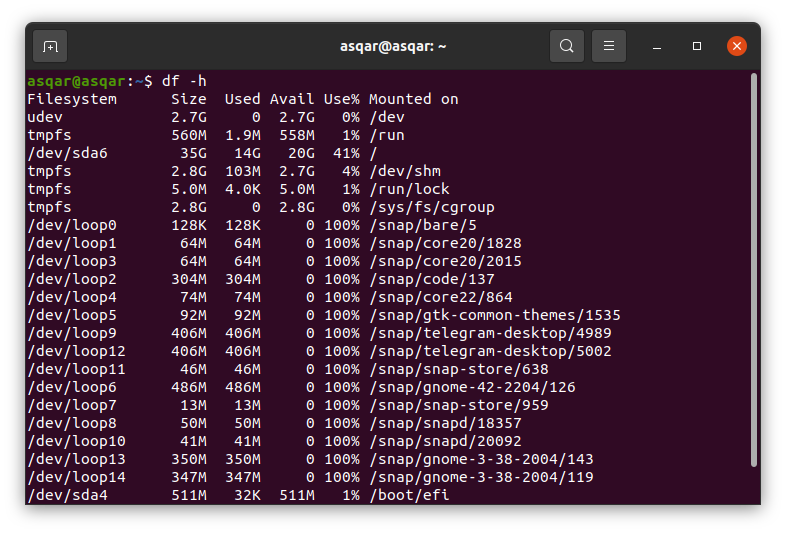786x533 pixels.
Task: Click the 'Filesystem' column header
Action: point(72,99)
